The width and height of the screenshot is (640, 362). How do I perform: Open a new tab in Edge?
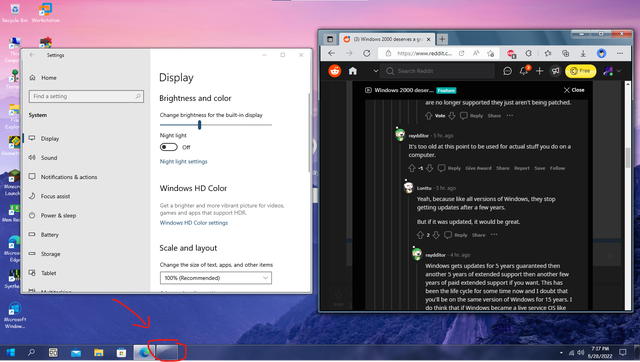(x=442, y=39)
